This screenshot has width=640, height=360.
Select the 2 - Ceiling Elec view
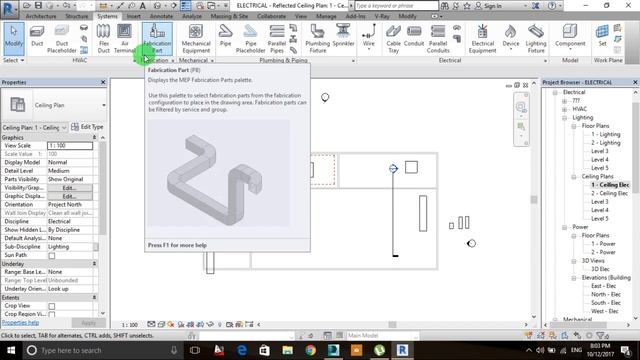(609, 193)
